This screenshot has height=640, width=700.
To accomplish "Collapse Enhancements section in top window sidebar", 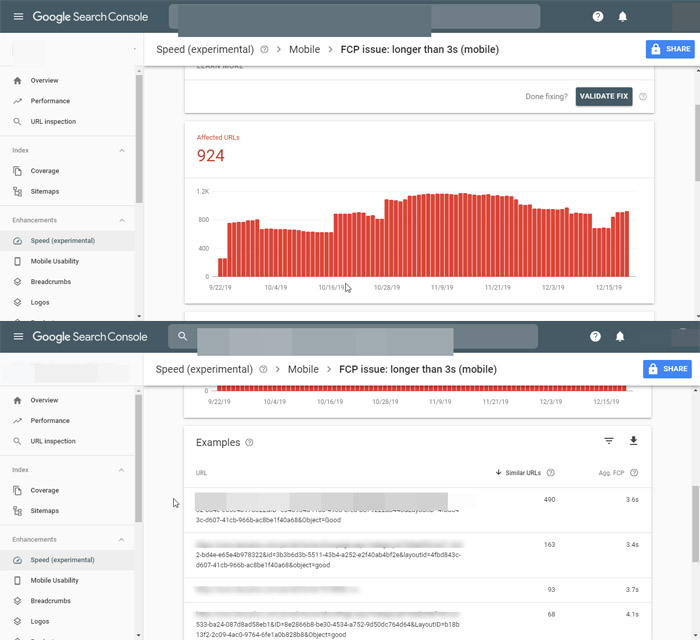I will [122, 220].
